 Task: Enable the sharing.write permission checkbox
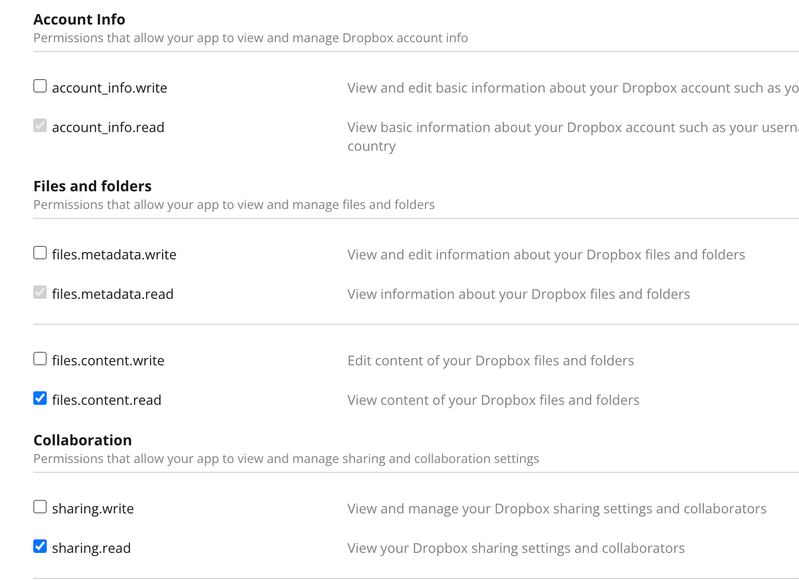40,507
